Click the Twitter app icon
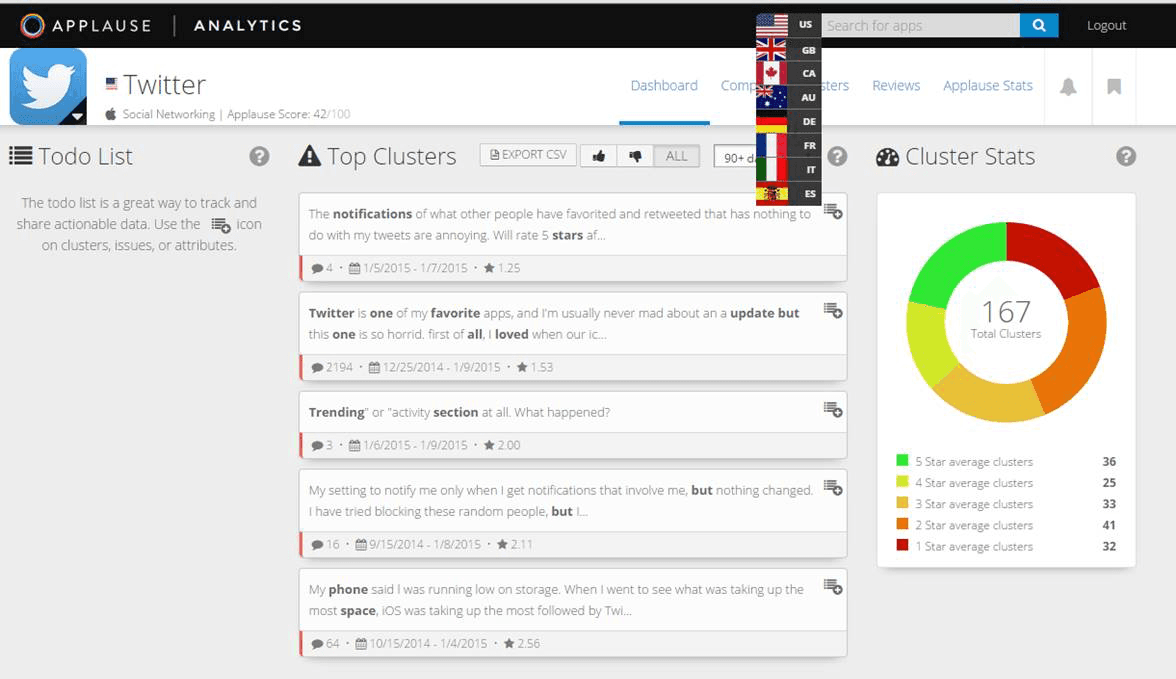1176x679 pixels. [48, 86]
